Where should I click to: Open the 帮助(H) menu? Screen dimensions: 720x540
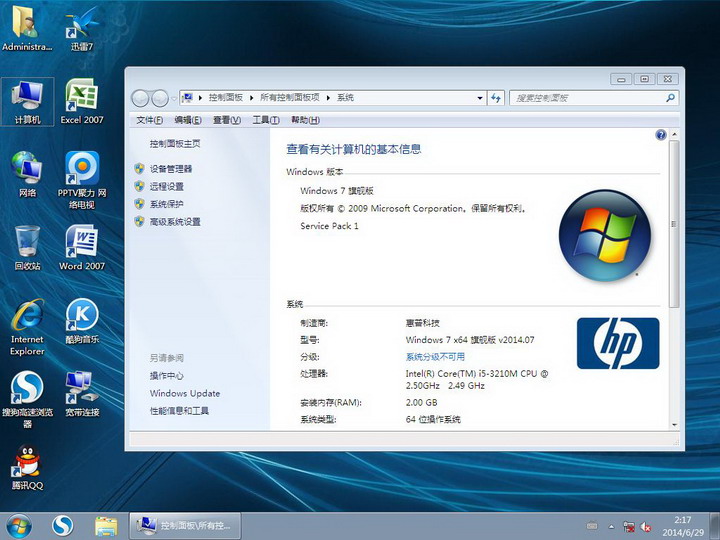pos(305,120)
